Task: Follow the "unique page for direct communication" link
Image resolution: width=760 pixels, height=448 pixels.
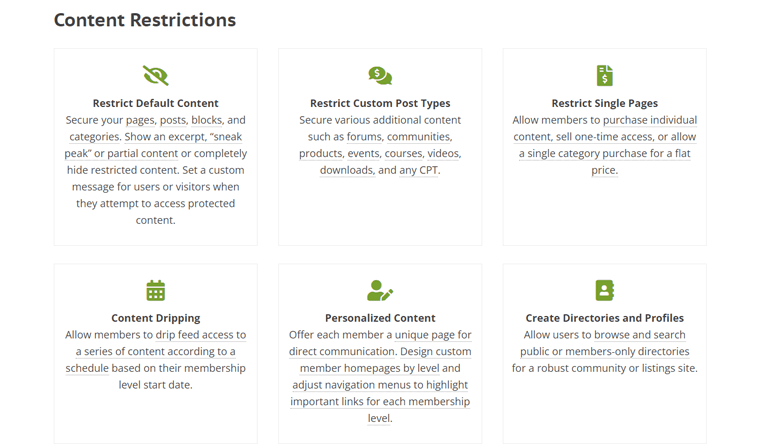Action: click(380, 343)
